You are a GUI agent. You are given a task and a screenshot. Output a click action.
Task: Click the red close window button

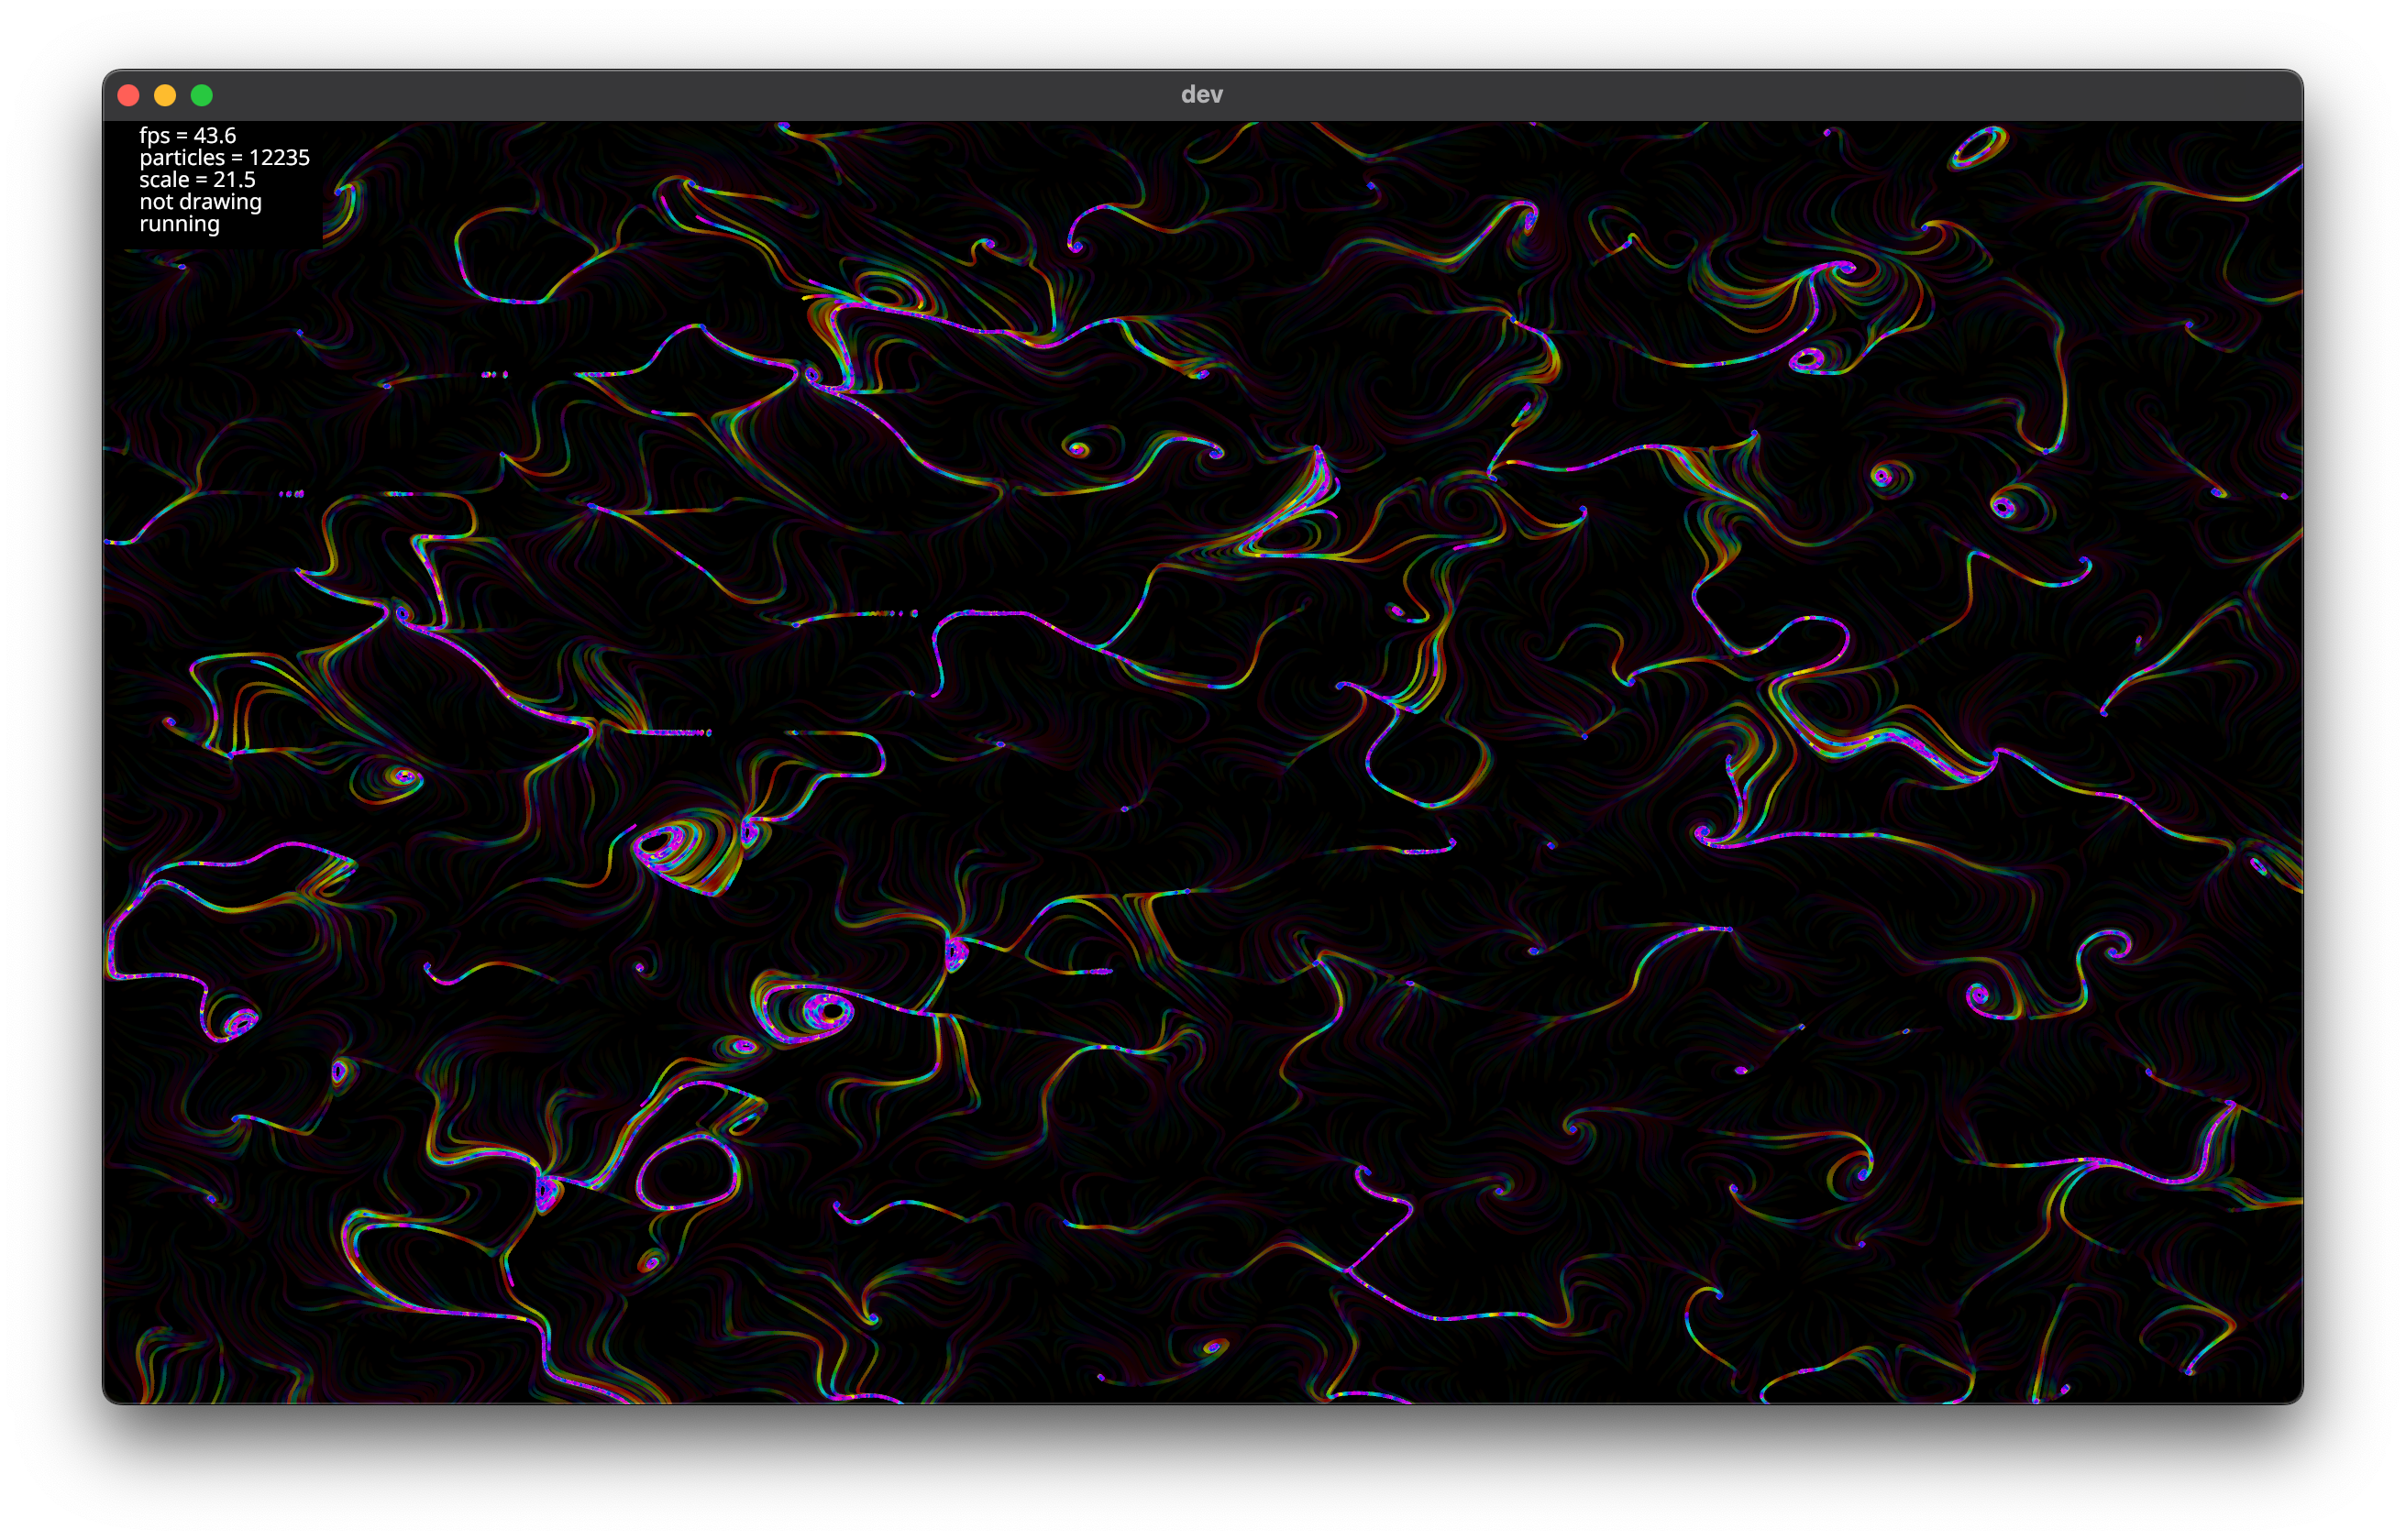pos(128,95)
